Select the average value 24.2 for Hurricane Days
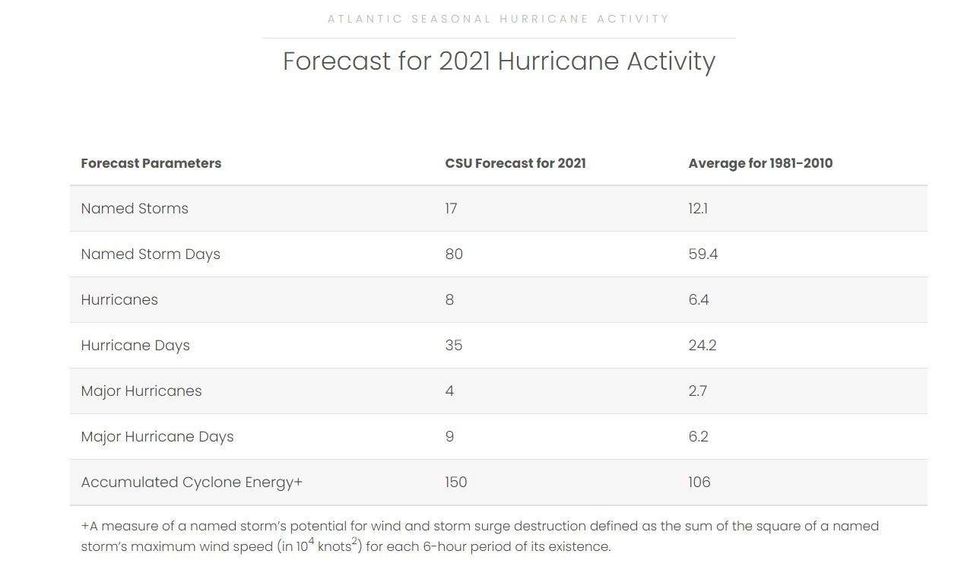Screen dimensions: 980x572 point(702,345)
